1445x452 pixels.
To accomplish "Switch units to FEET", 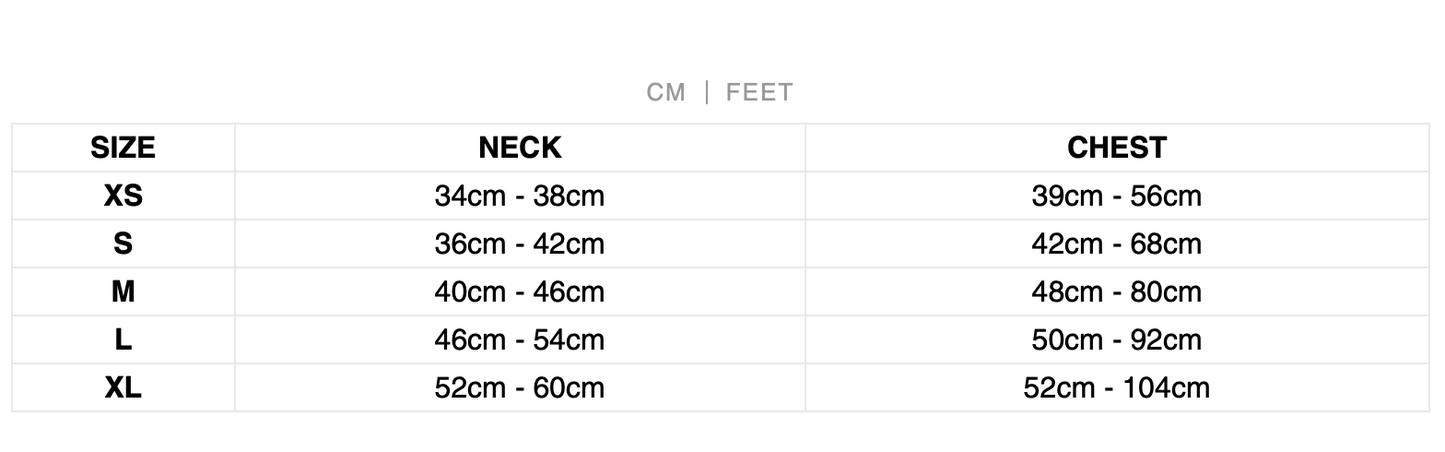I will 759,93.
